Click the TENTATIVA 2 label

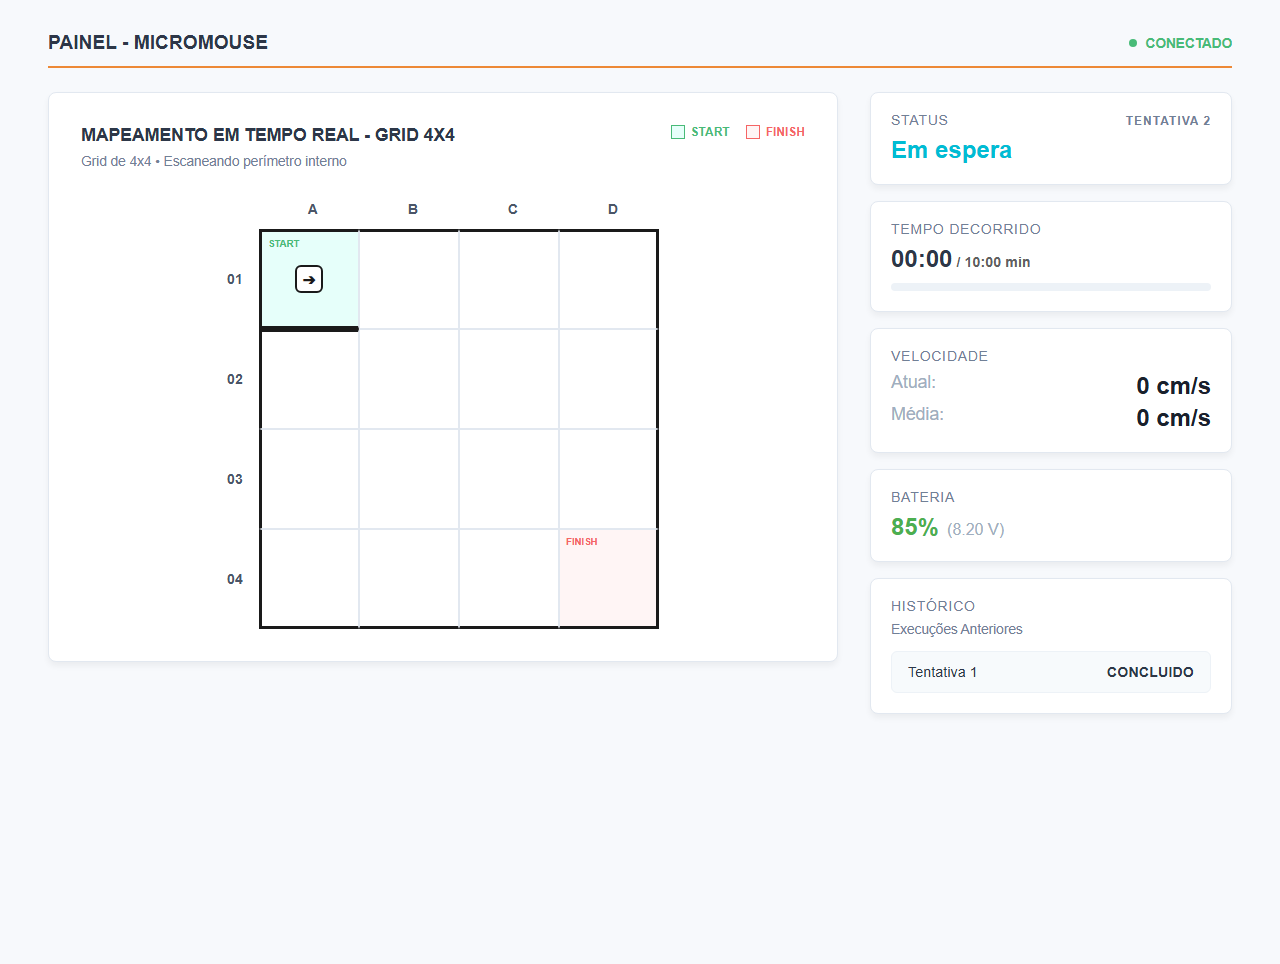tap(1168, 120)
